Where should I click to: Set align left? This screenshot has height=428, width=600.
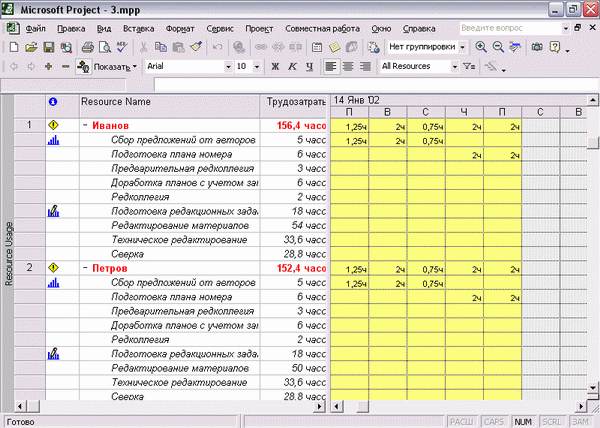coord(331,67)
